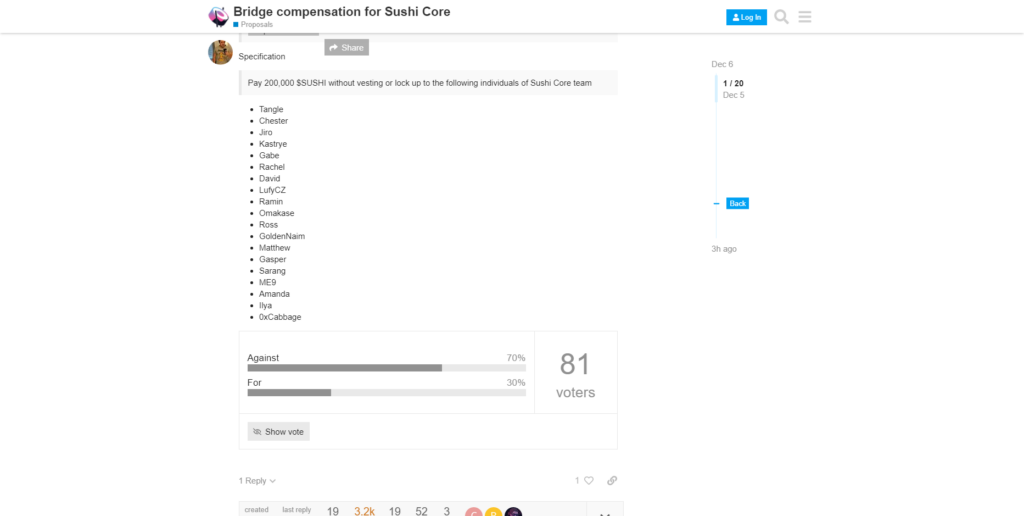Jump to 3h ago timeline end
The width and height of the screenshot is (1024, 516).
click(724, 249)
